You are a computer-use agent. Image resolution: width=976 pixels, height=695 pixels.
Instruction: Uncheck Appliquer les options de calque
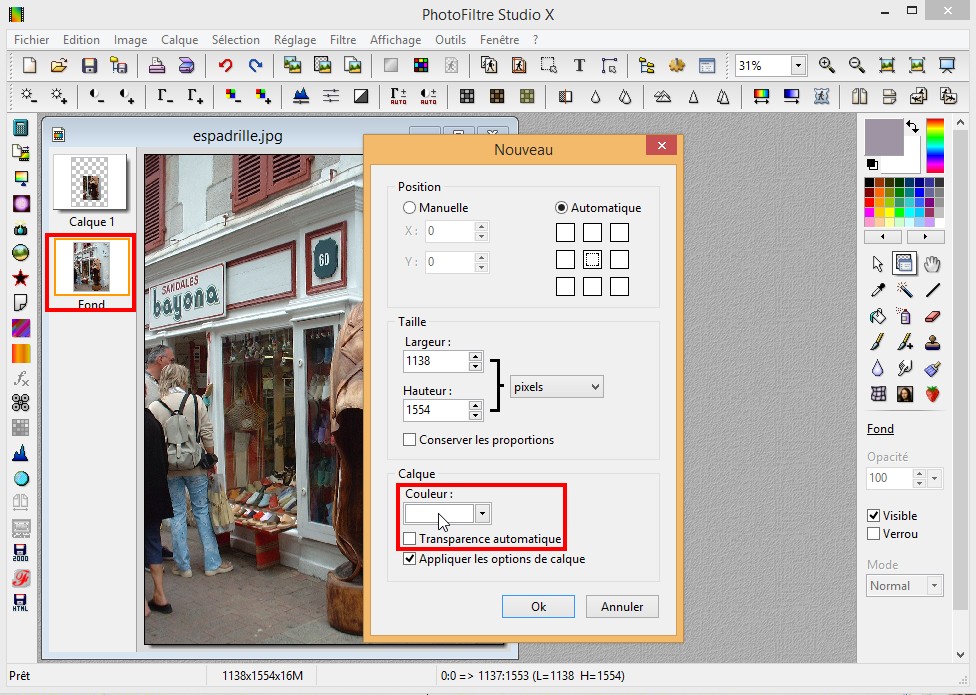coord(410,559)
